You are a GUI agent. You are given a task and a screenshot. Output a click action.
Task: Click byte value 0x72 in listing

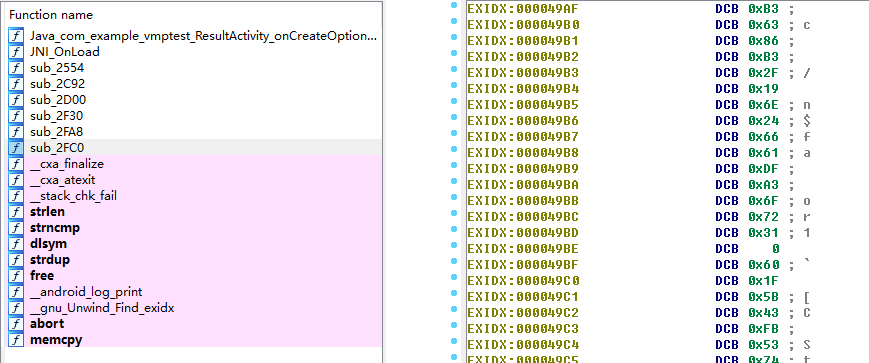coord(764,217)
